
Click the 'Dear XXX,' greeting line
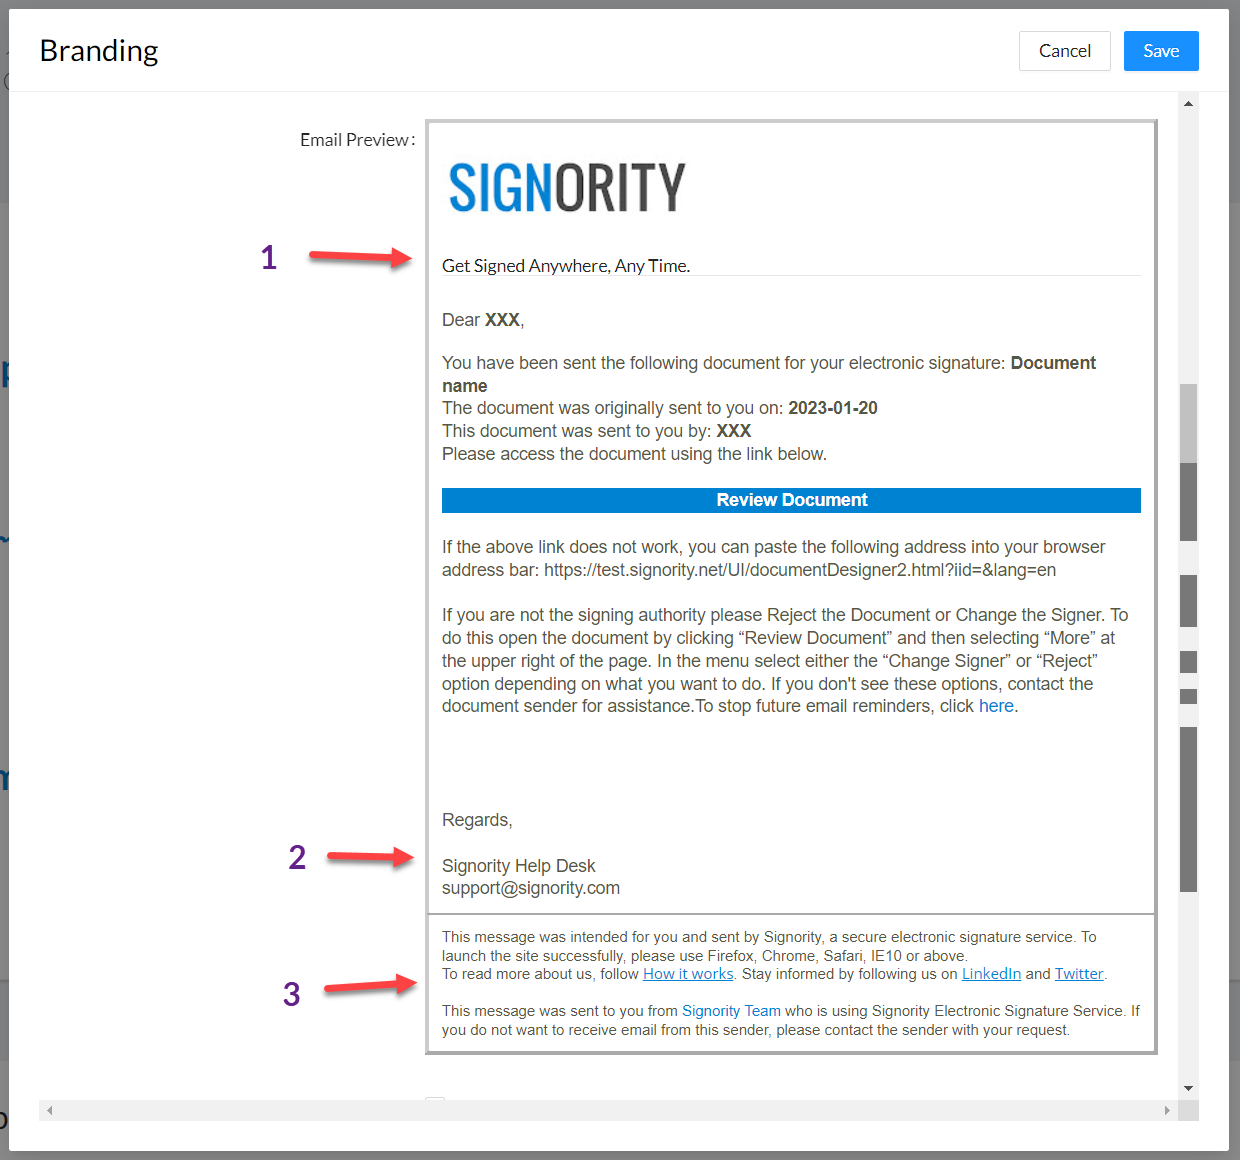pos(483,320)
